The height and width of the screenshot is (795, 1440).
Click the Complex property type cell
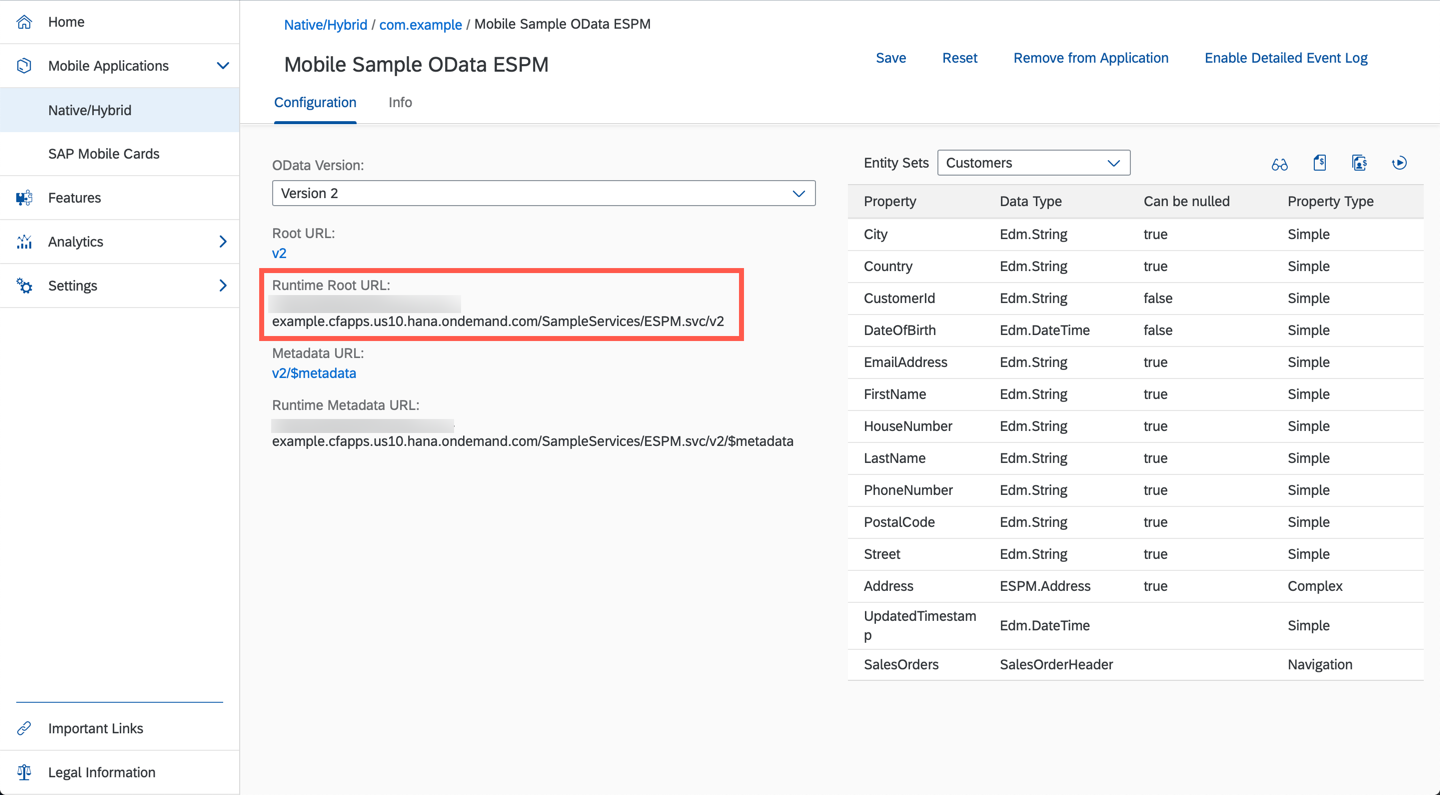pos(1315,586)
